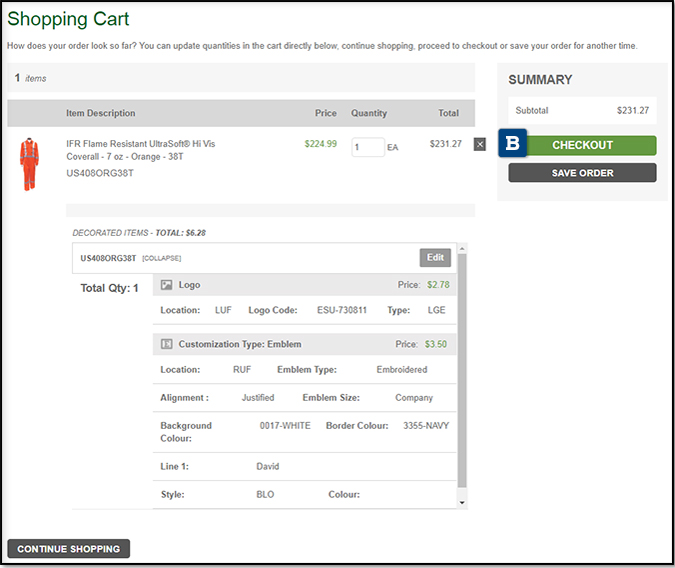Click the Save Order button
Viewport: 675px width, 568px height.
[582, 173]
